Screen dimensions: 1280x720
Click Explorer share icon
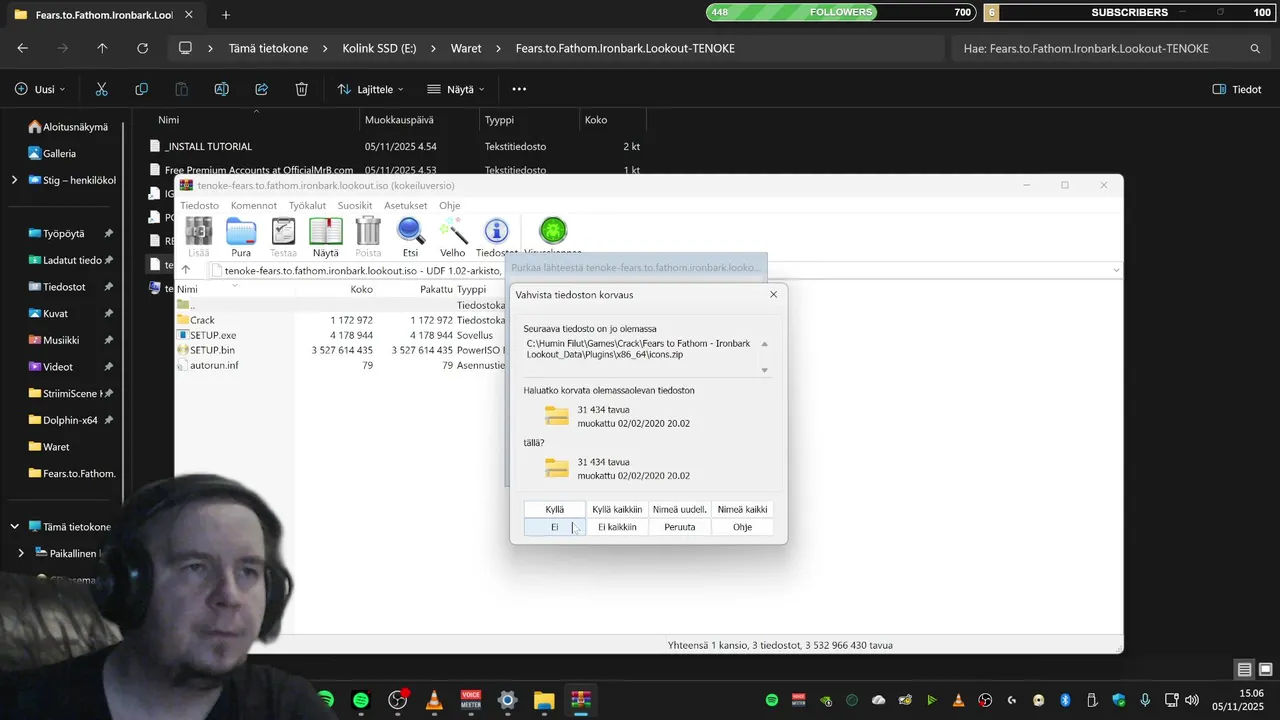pos(261,89)
